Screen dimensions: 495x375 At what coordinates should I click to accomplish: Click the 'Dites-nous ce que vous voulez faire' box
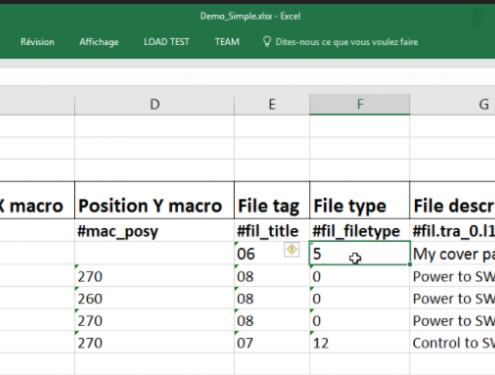pyautogui.click(x=347, y=42)
